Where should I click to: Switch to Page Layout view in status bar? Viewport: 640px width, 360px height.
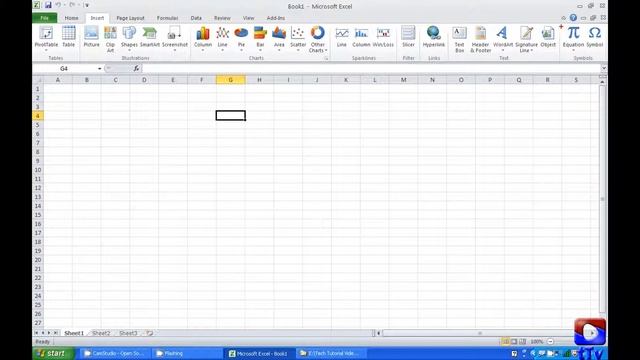(514, 341)
